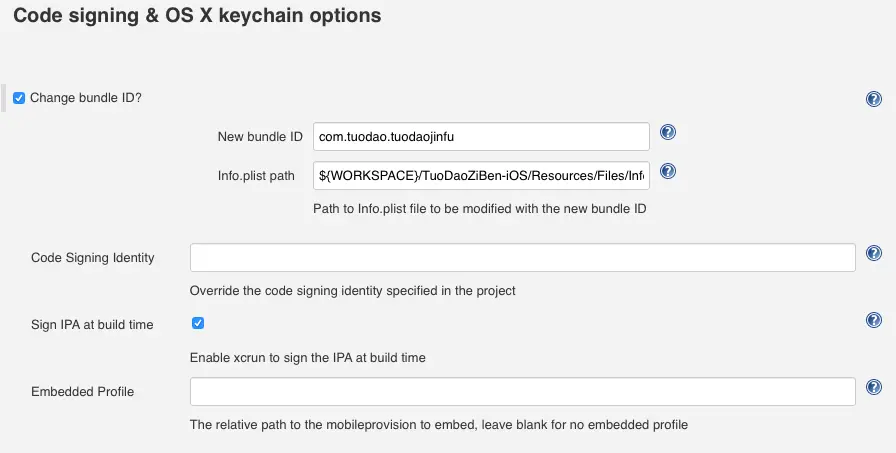896x453 pixels.
Task: Click the 'Code Signing Identity' label
Action: [x=93, y=258]
